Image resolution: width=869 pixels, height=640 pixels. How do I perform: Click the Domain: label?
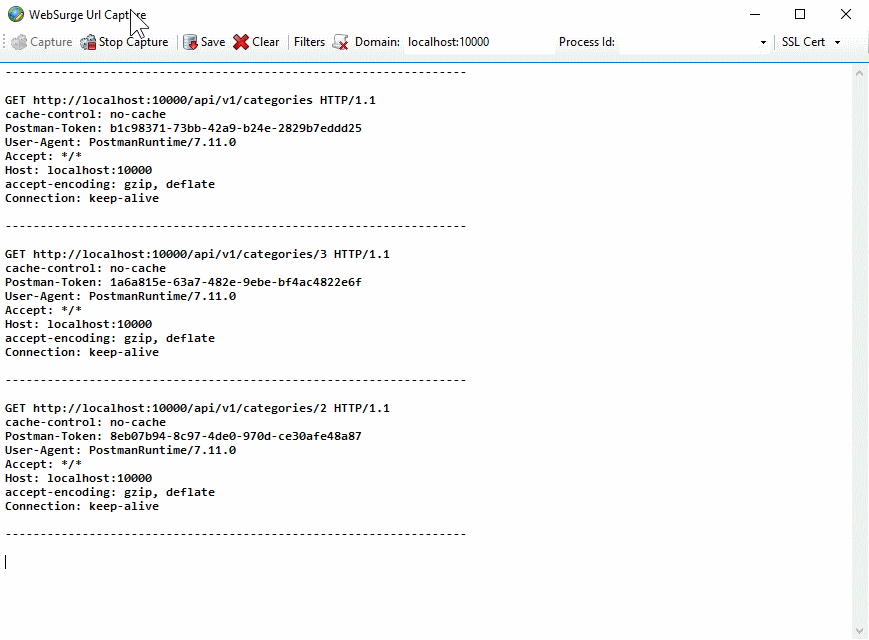click(377, 42)
